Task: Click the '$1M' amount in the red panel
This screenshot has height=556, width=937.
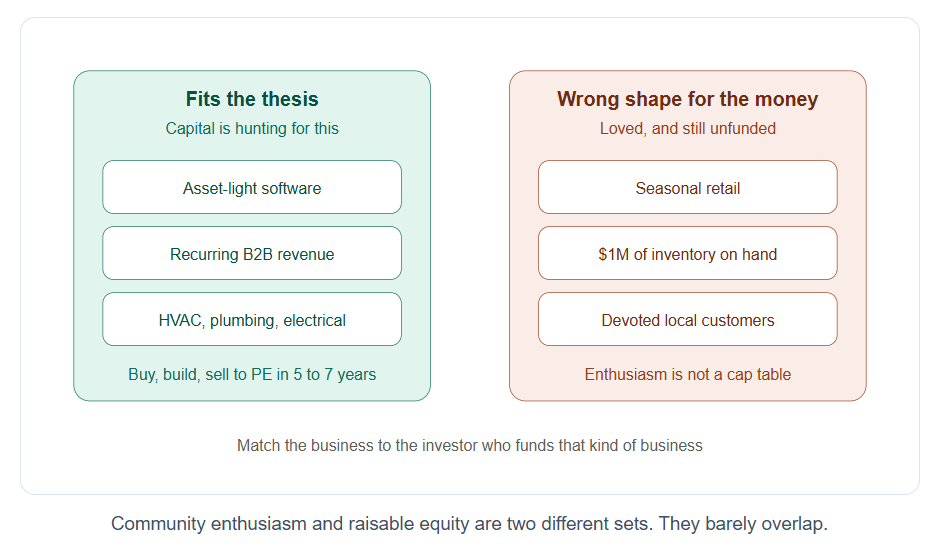Action: pyautogui.click(x=613, y=254)
